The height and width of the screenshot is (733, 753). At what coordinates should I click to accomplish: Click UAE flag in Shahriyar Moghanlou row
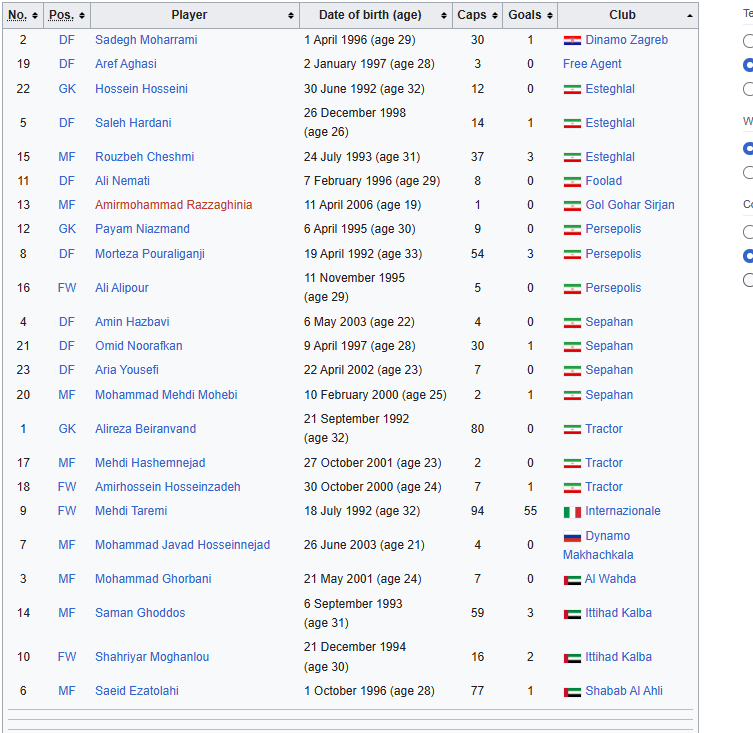pyautogui.click(x=572, y=658)
